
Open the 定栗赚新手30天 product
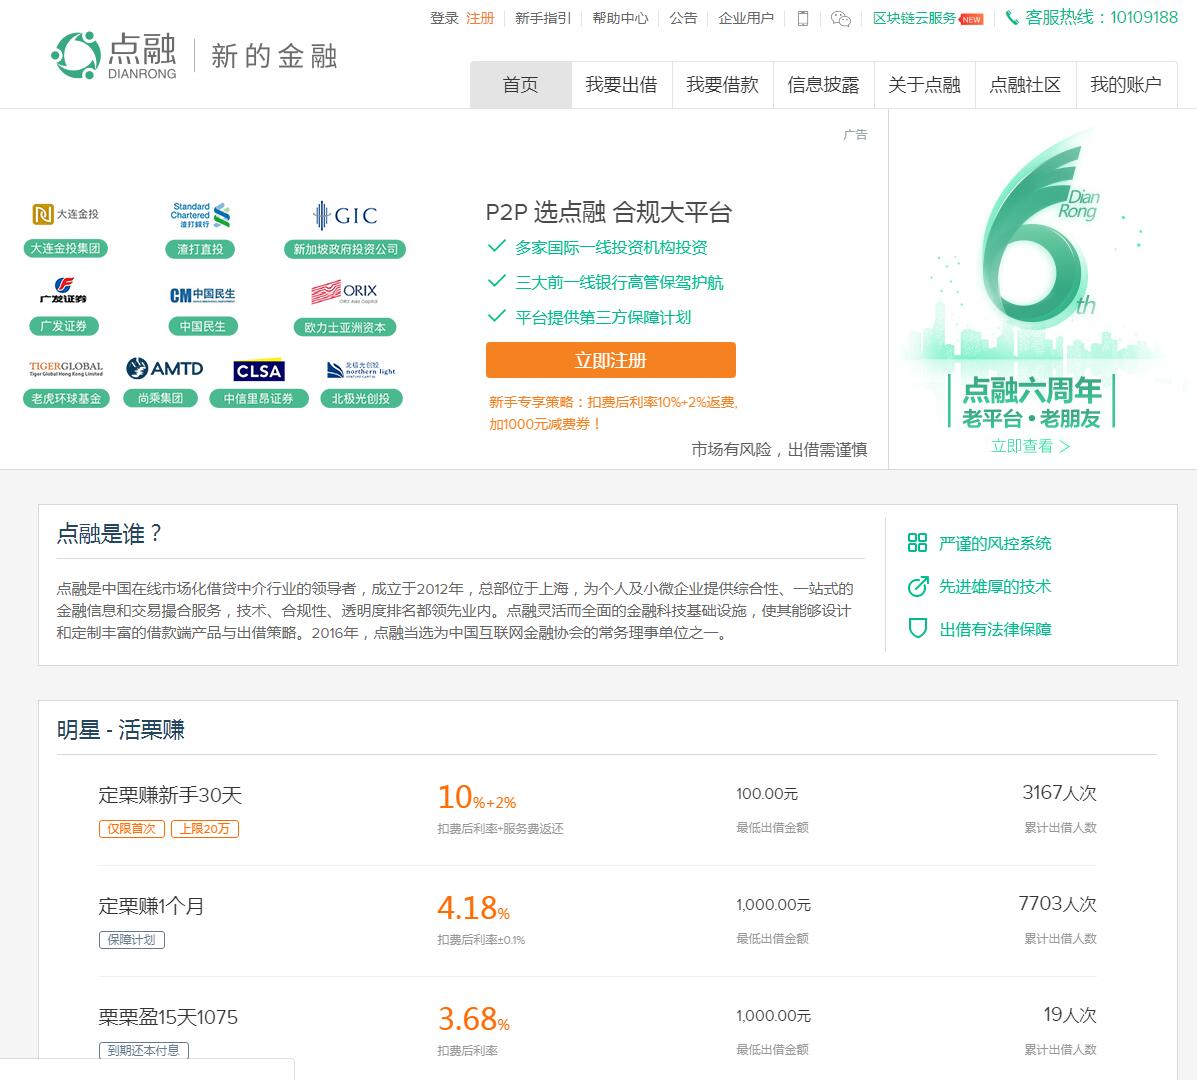[x=170, y=795]
